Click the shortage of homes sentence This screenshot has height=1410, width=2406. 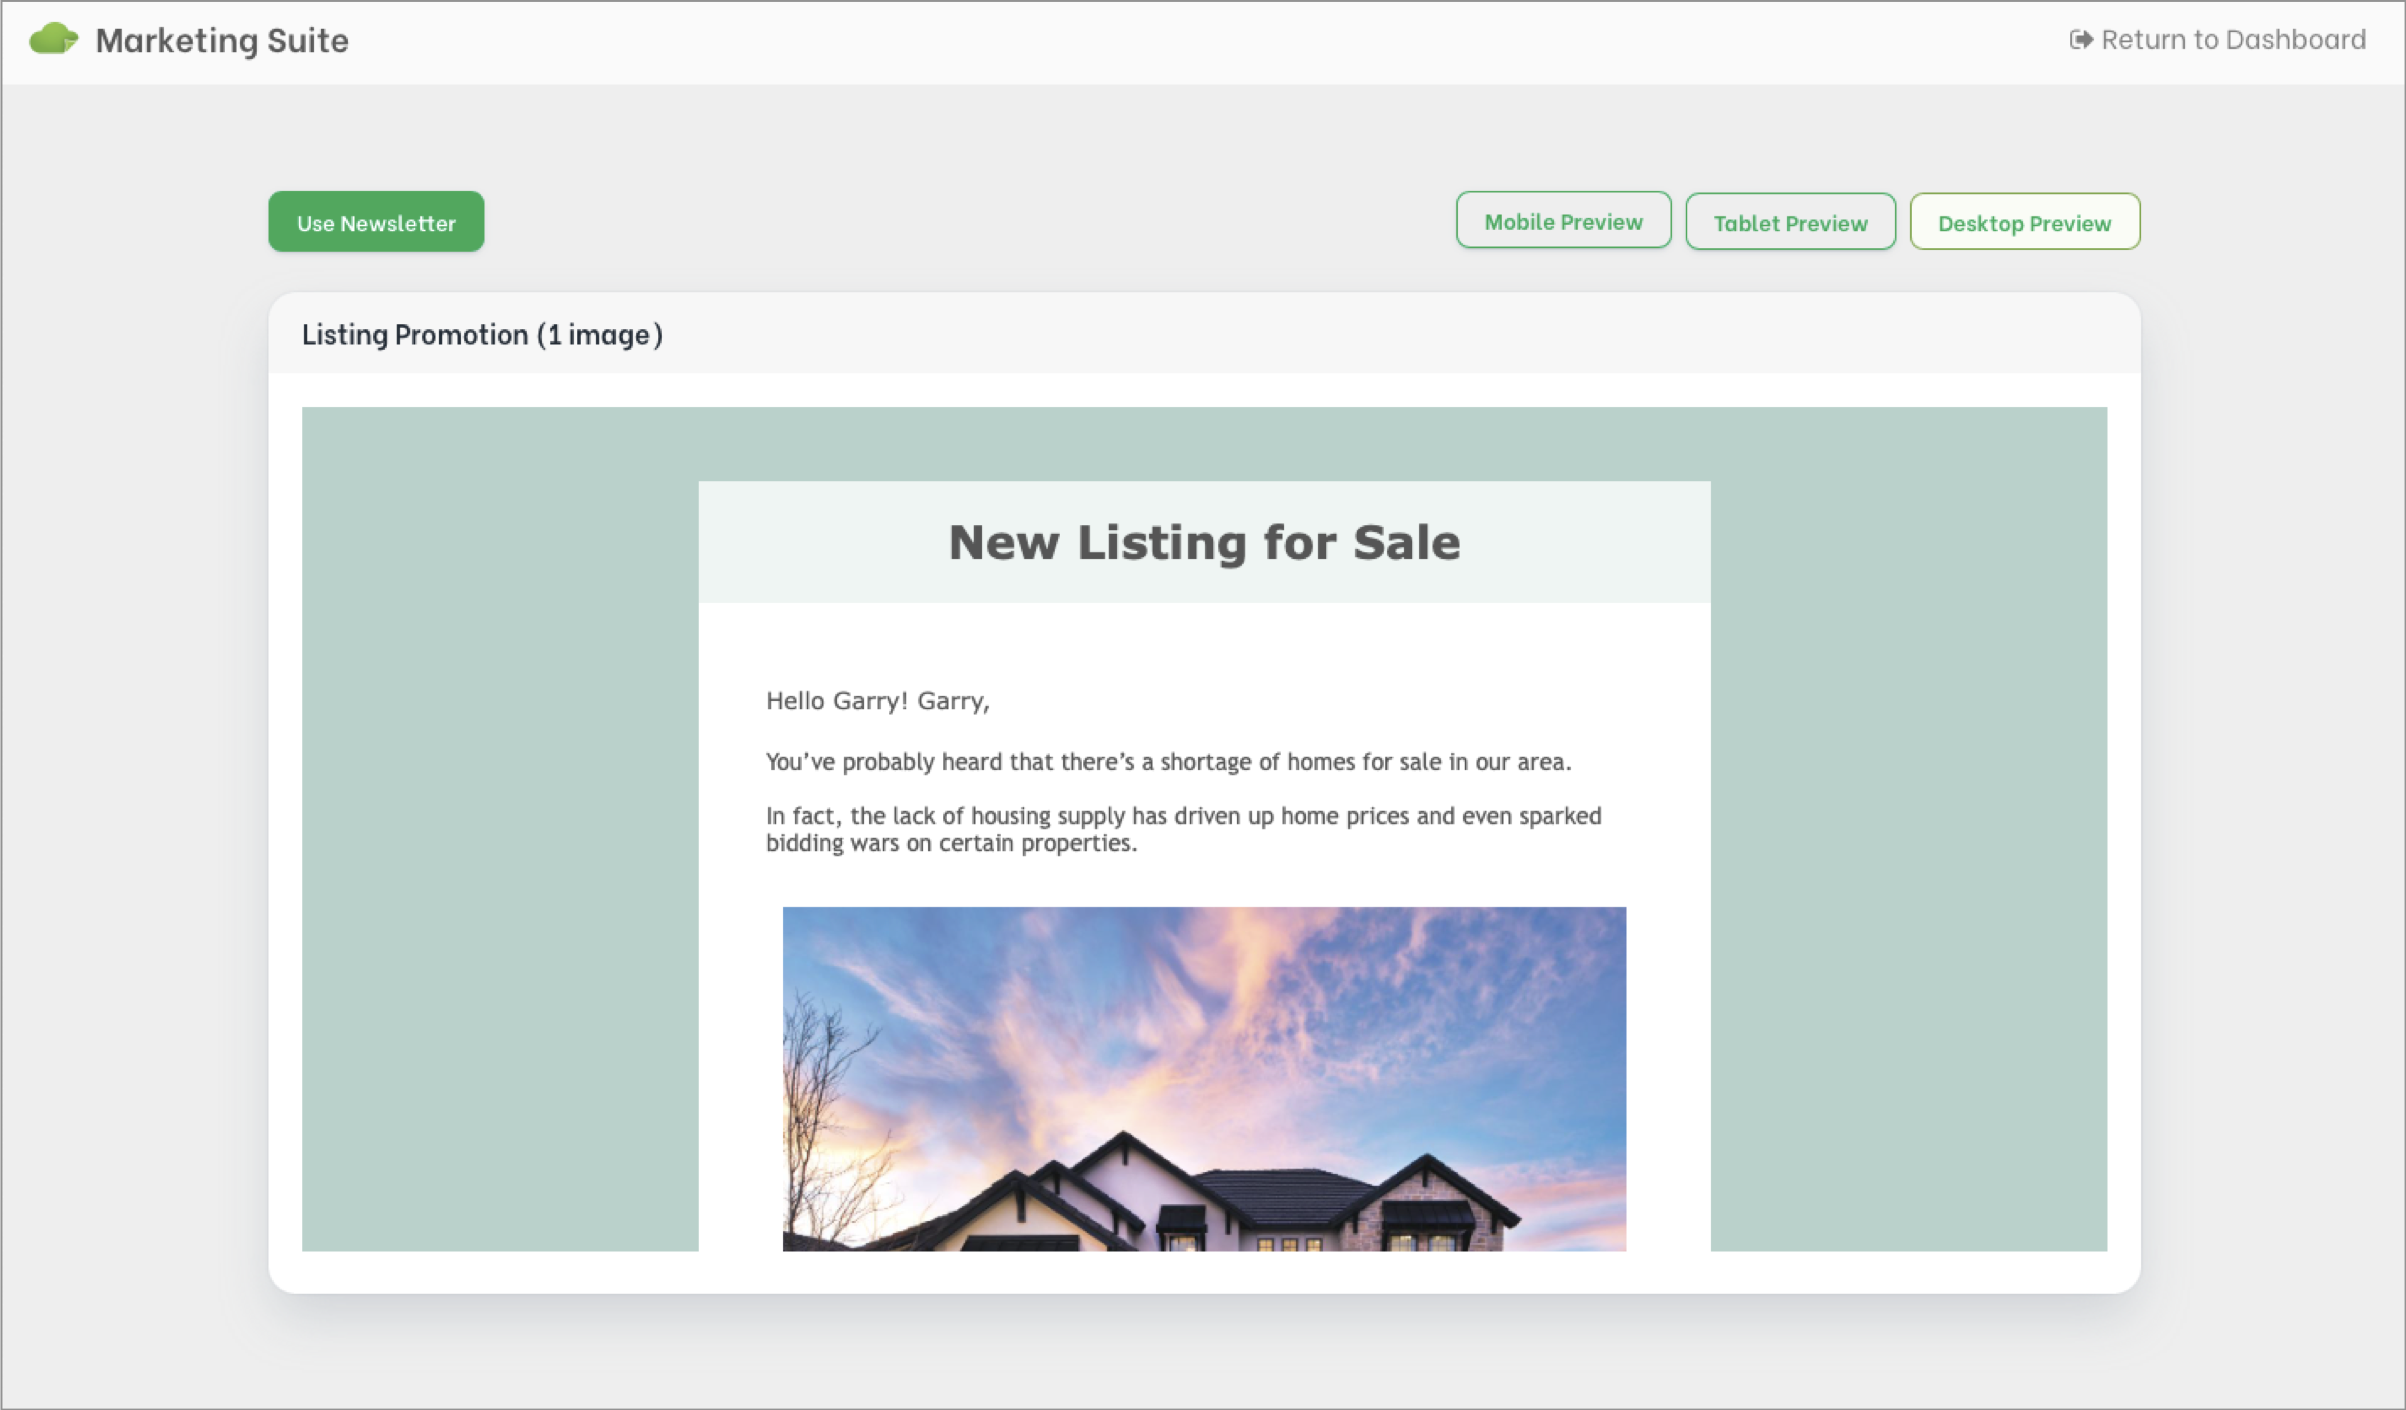1167,762
